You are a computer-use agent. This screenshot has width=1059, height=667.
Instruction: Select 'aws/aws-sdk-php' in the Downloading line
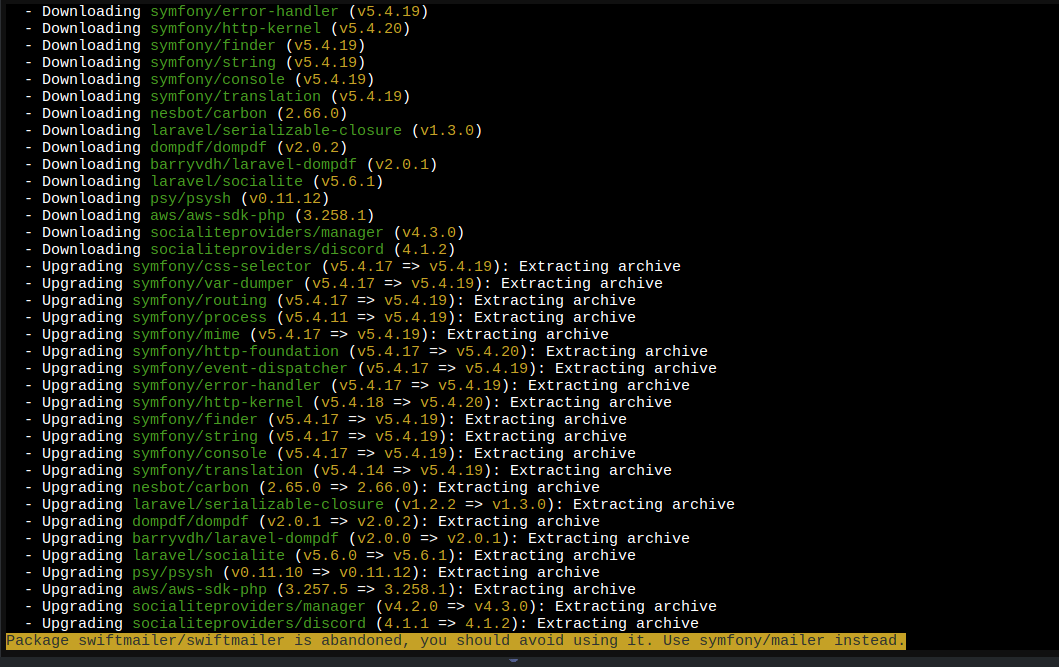point(217,215)
